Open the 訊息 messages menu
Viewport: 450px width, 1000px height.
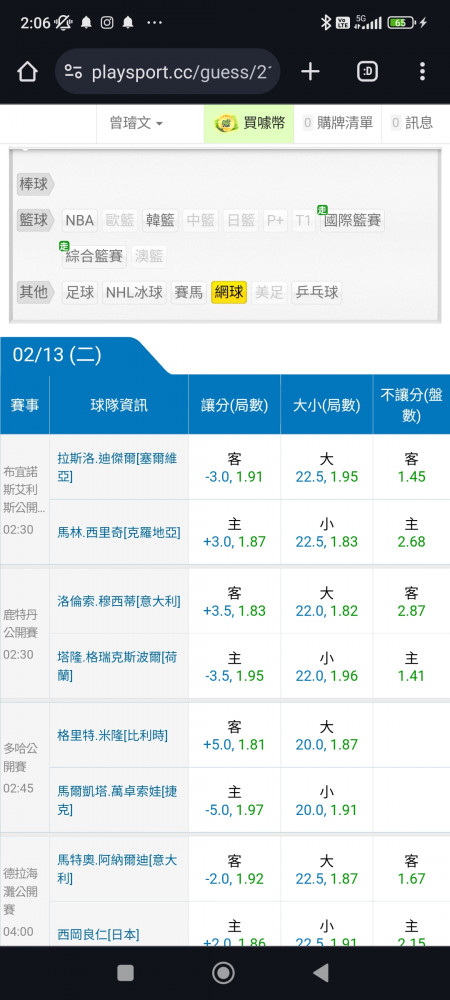(412, 123)
